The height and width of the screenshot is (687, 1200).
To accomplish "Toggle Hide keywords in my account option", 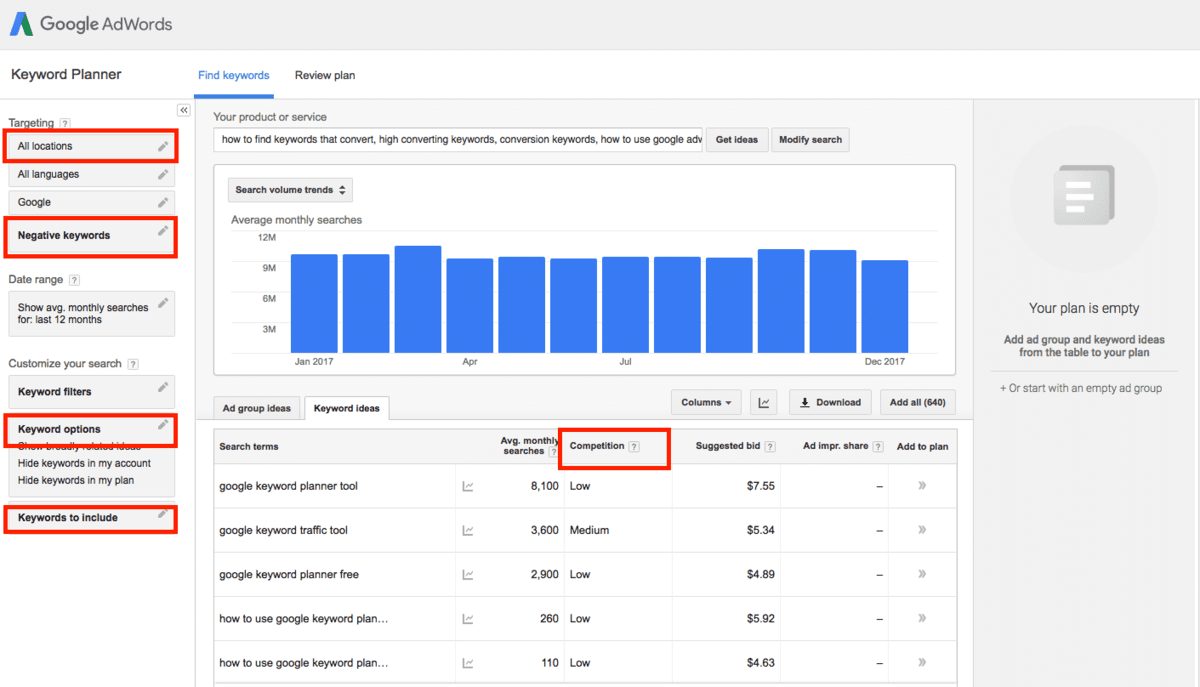I will point(84,463).
